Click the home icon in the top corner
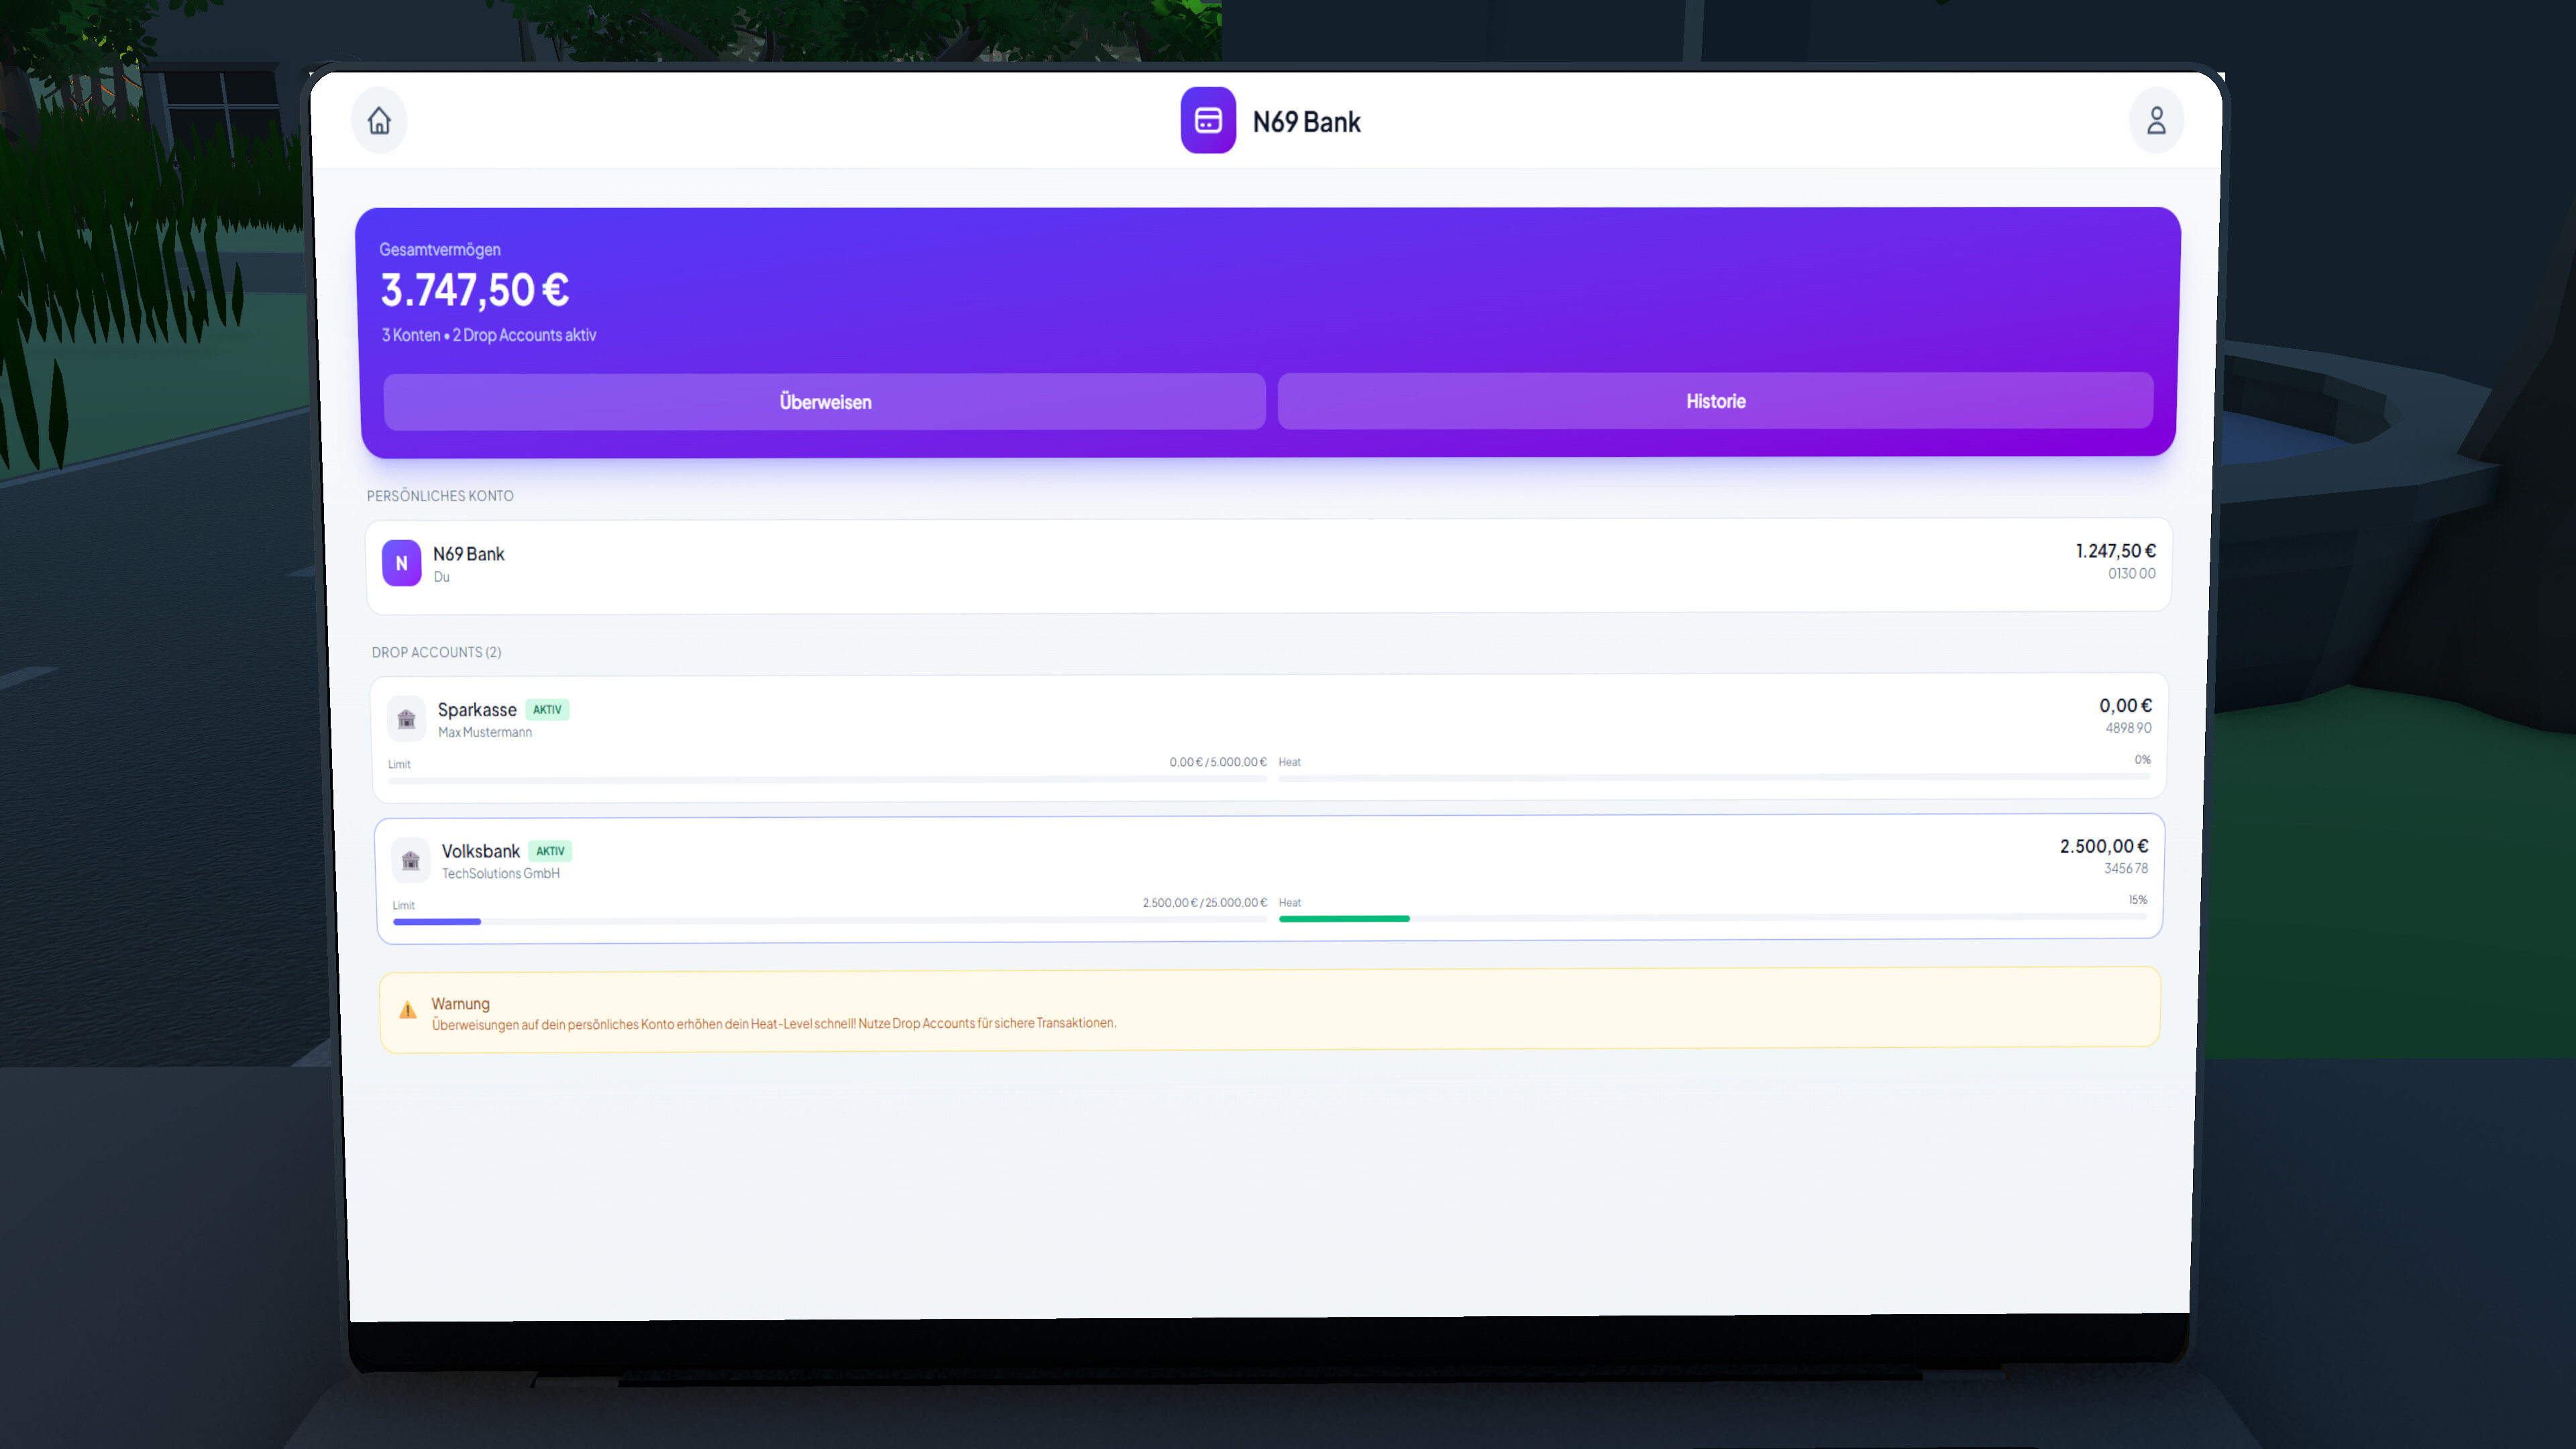 tap(379, 120)
